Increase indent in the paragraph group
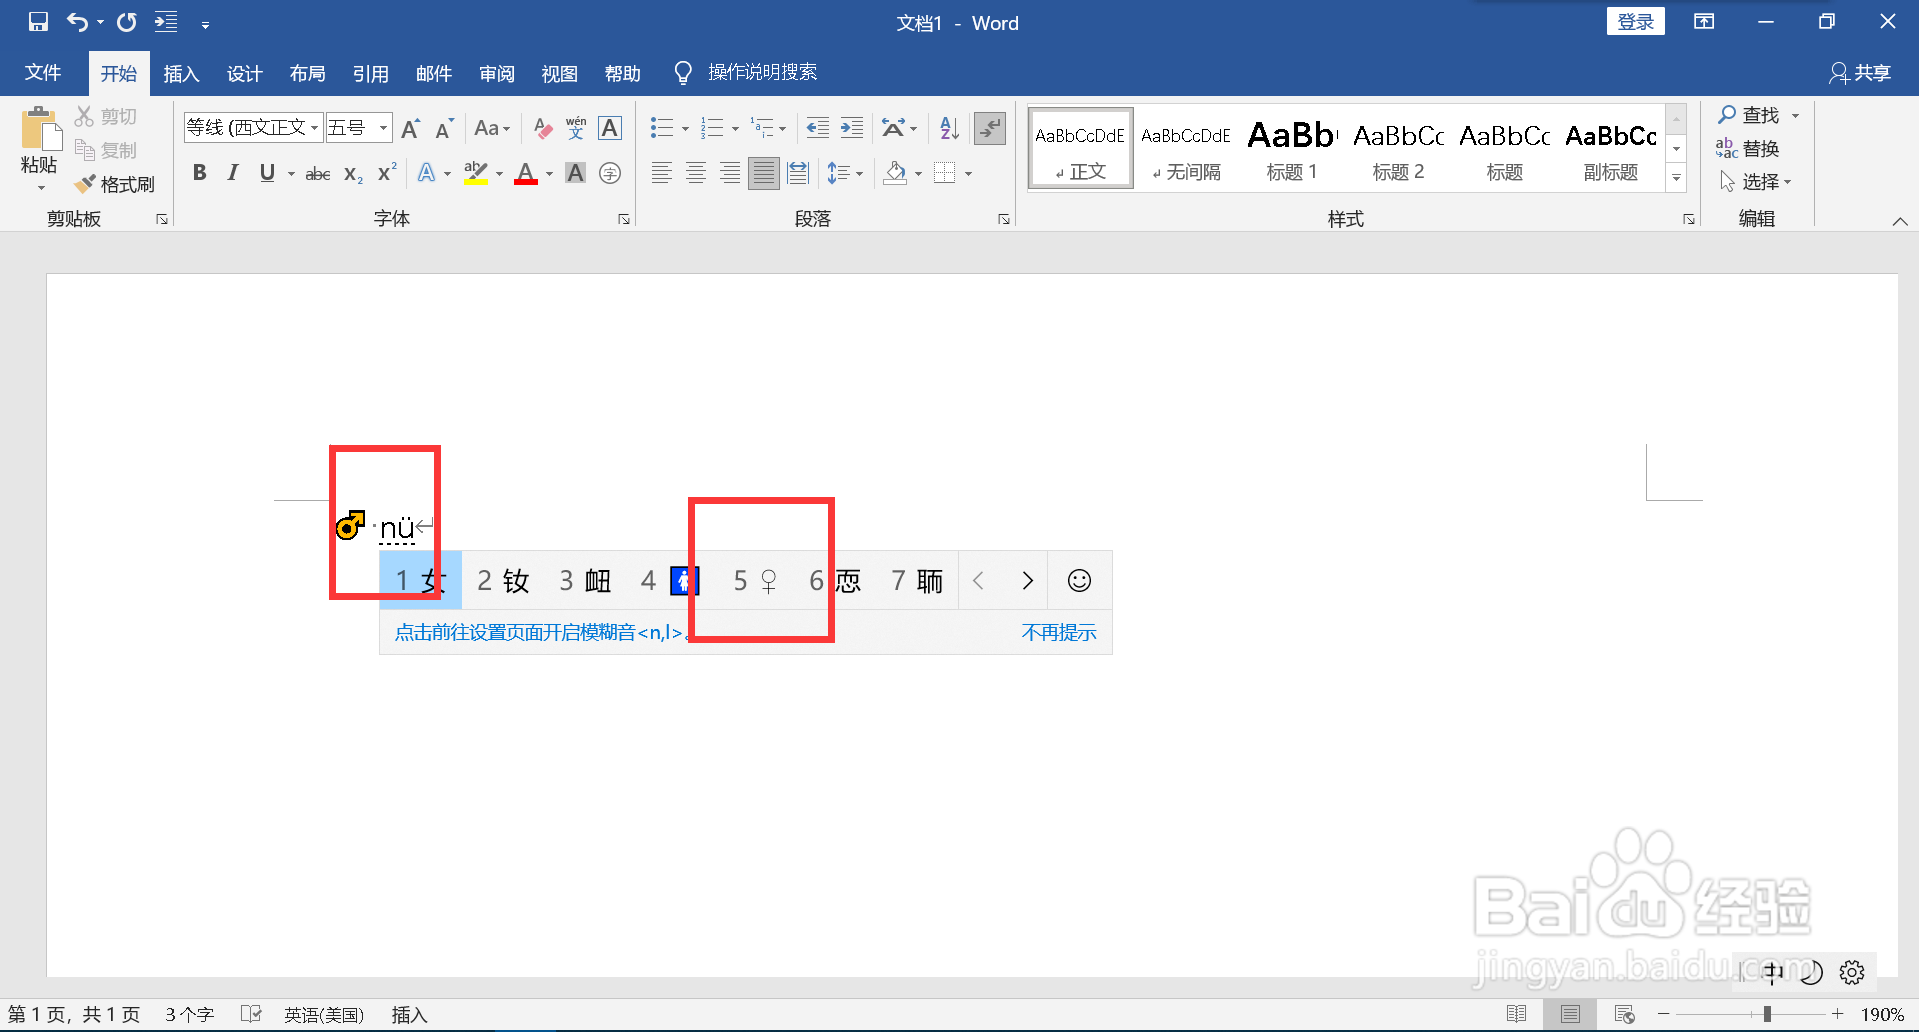This screenshot has width=1919, height=1032. click(852, 128)
